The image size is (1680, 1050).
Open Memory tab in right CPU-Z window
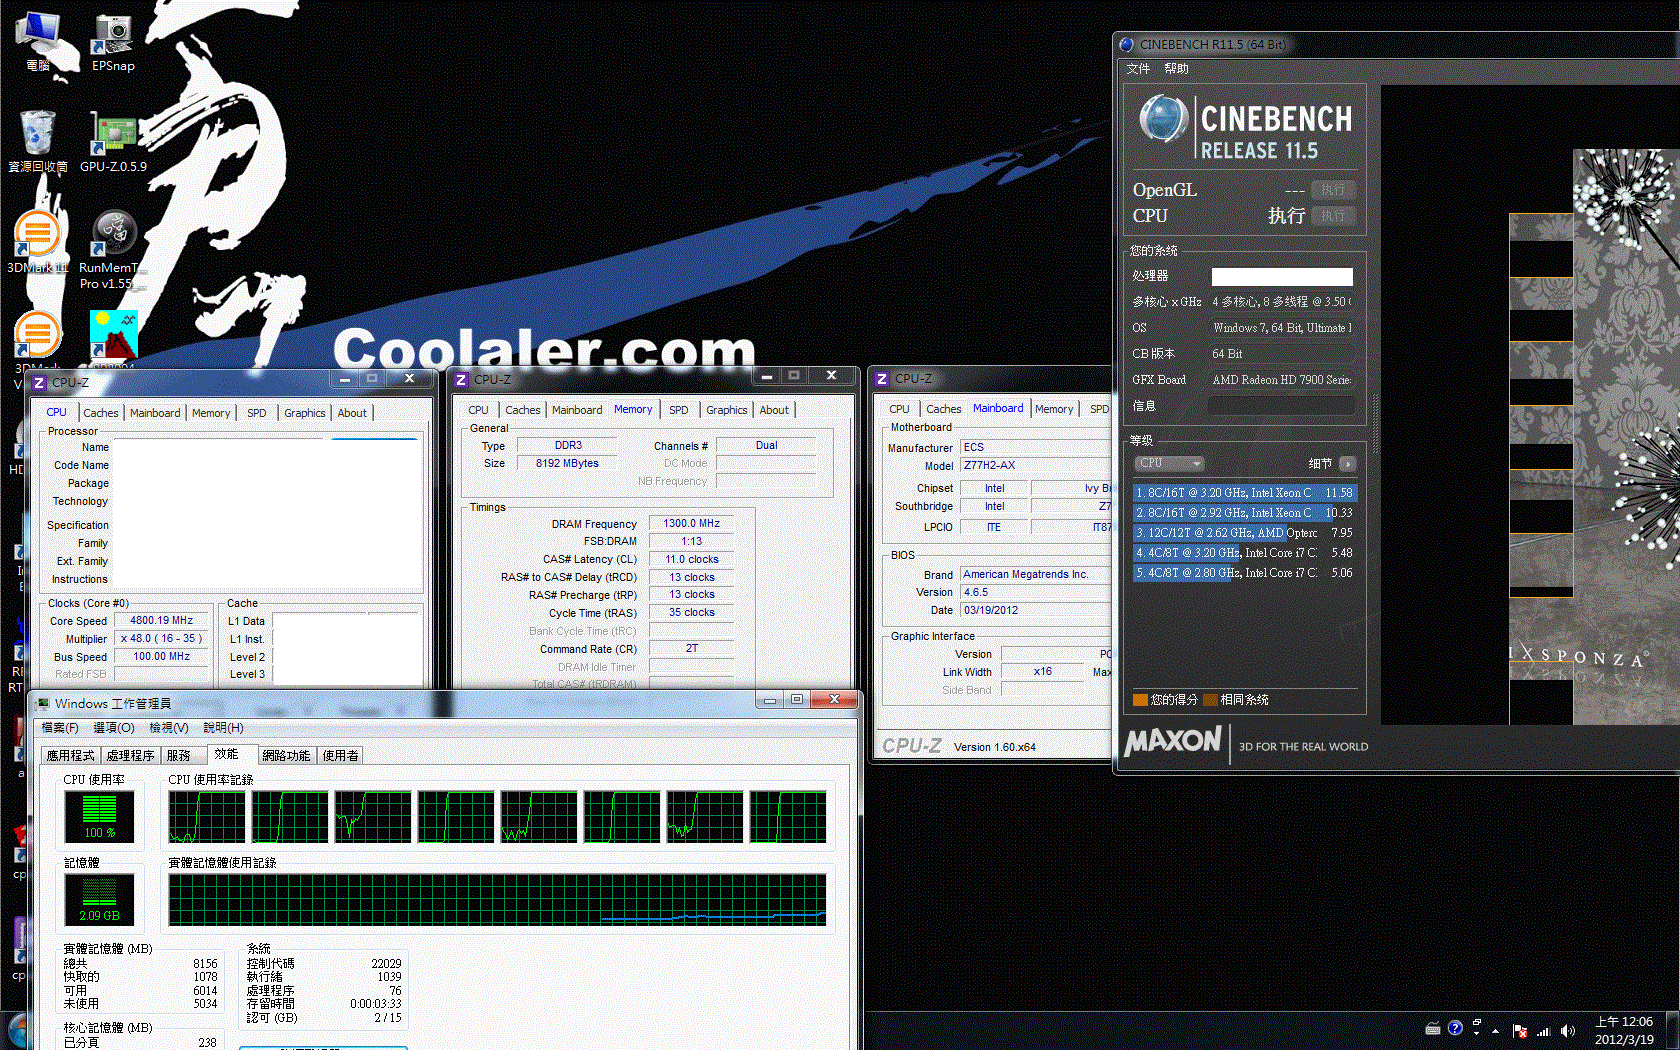[x=1054, y=409]
